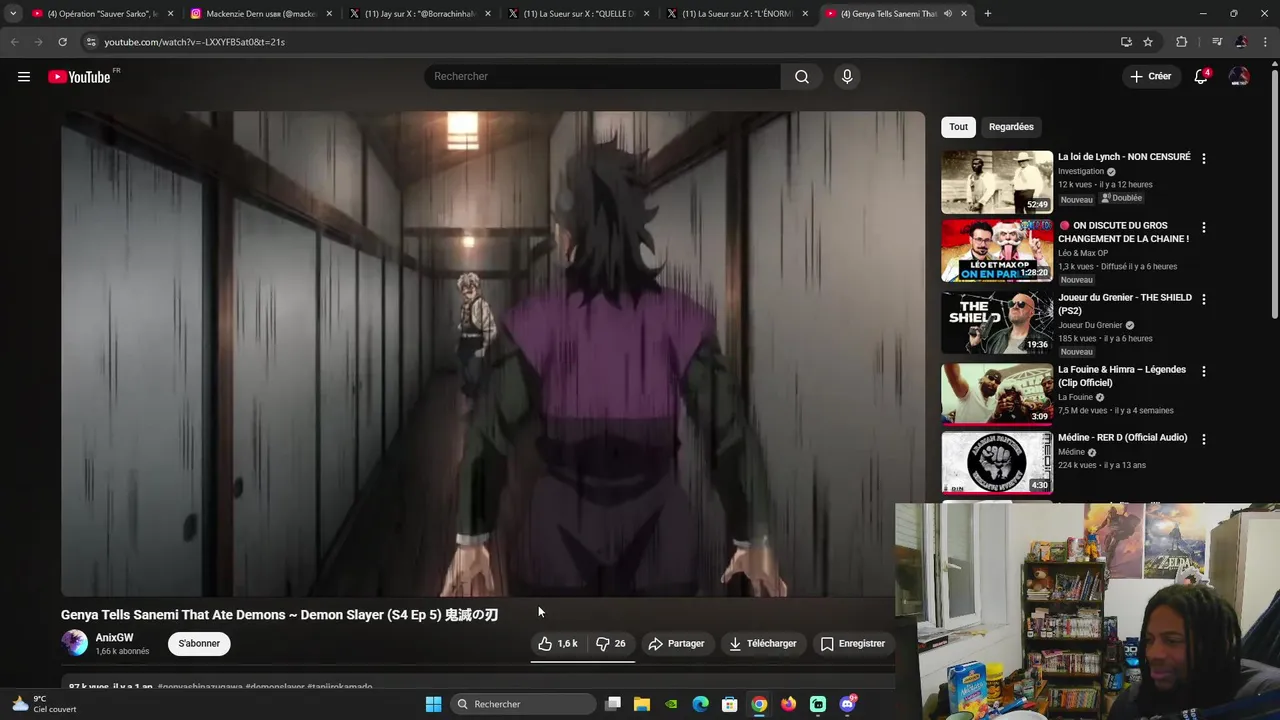The height and width of the screenshot is (720, 1280).
Task: Open options for La Fouine & Himra video
Action: pyautogui.click(x=1204, y=372)
